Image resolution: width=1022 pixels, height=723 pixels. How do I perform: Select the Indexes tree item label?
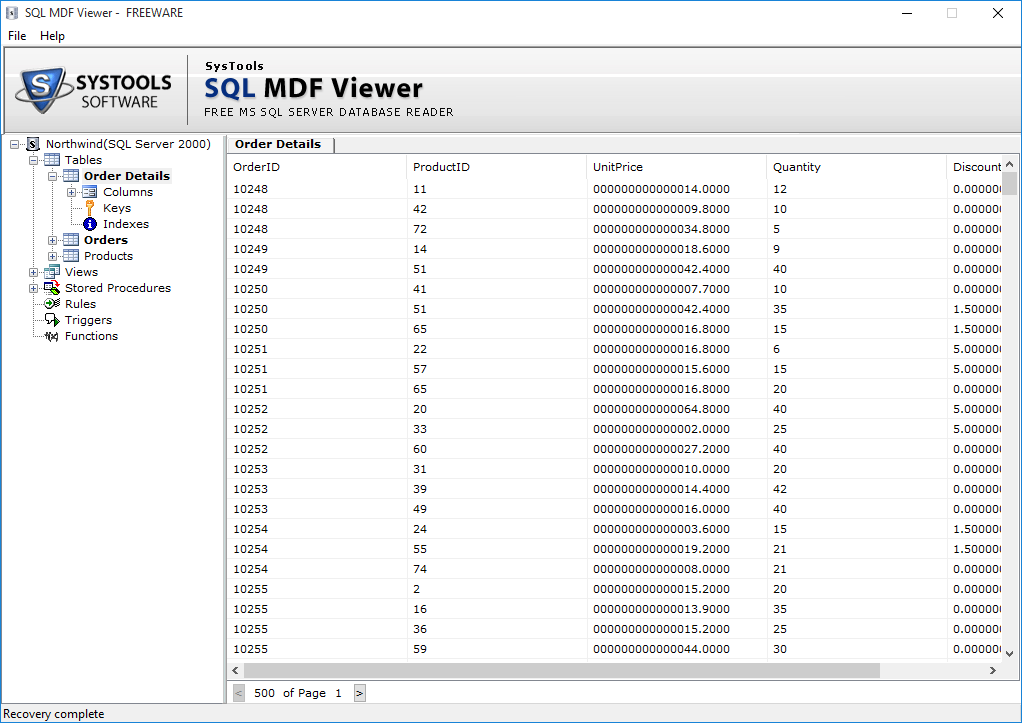[x=126, y=224]
